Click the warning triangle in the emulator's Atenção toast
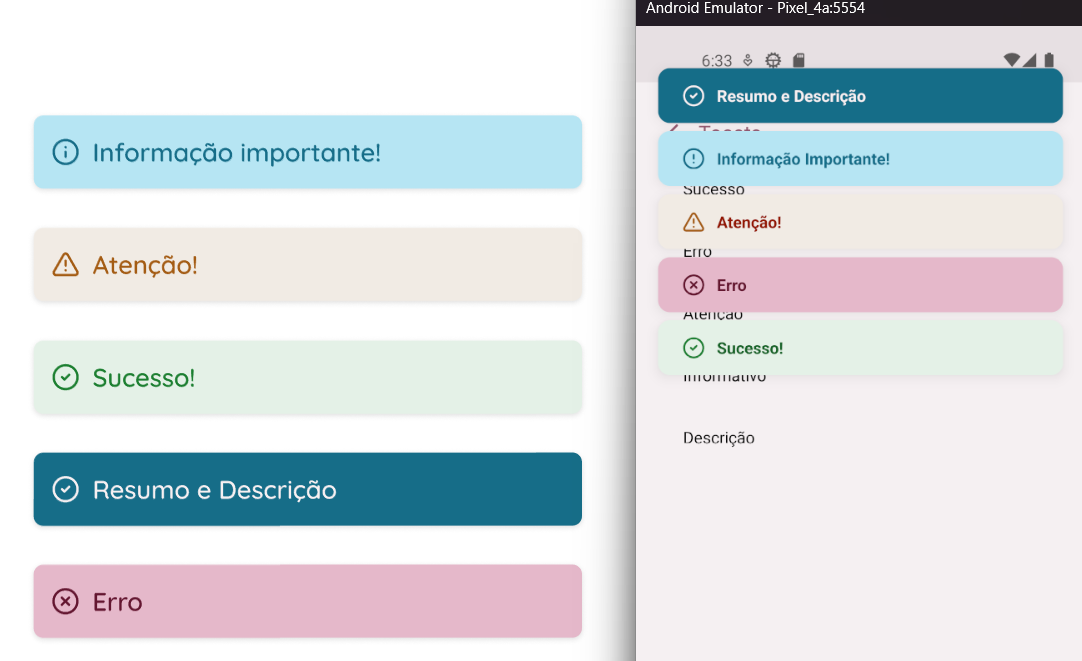 pos(693,222)
